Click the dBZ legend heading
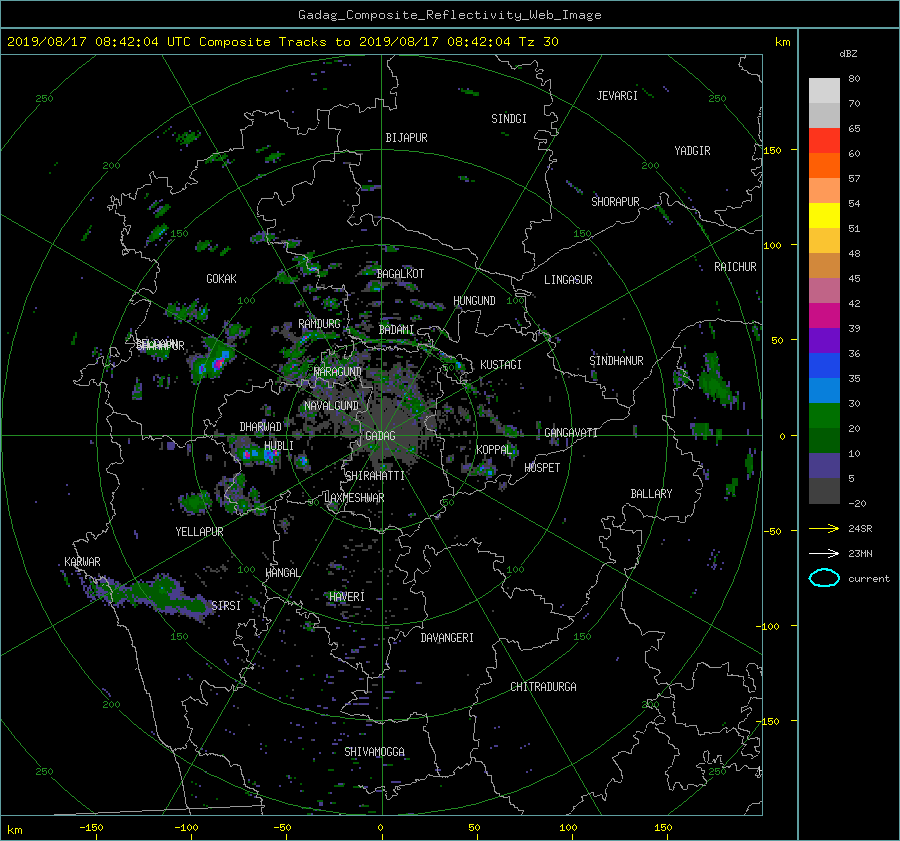Viewport: 900px width, 841px height. point(848,54)
